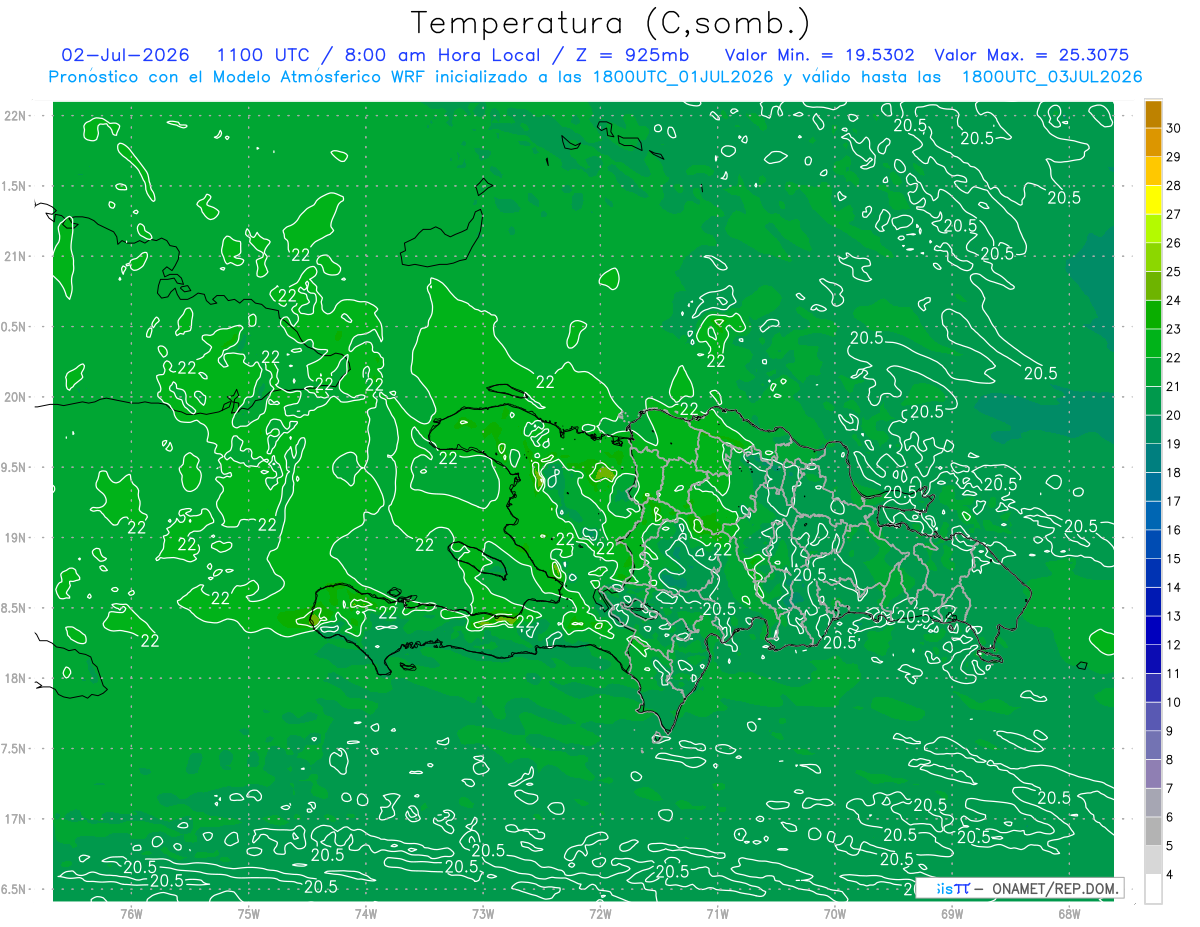Click the "76W" longitude axis label

pyautogui.click(x=132, y=912)
